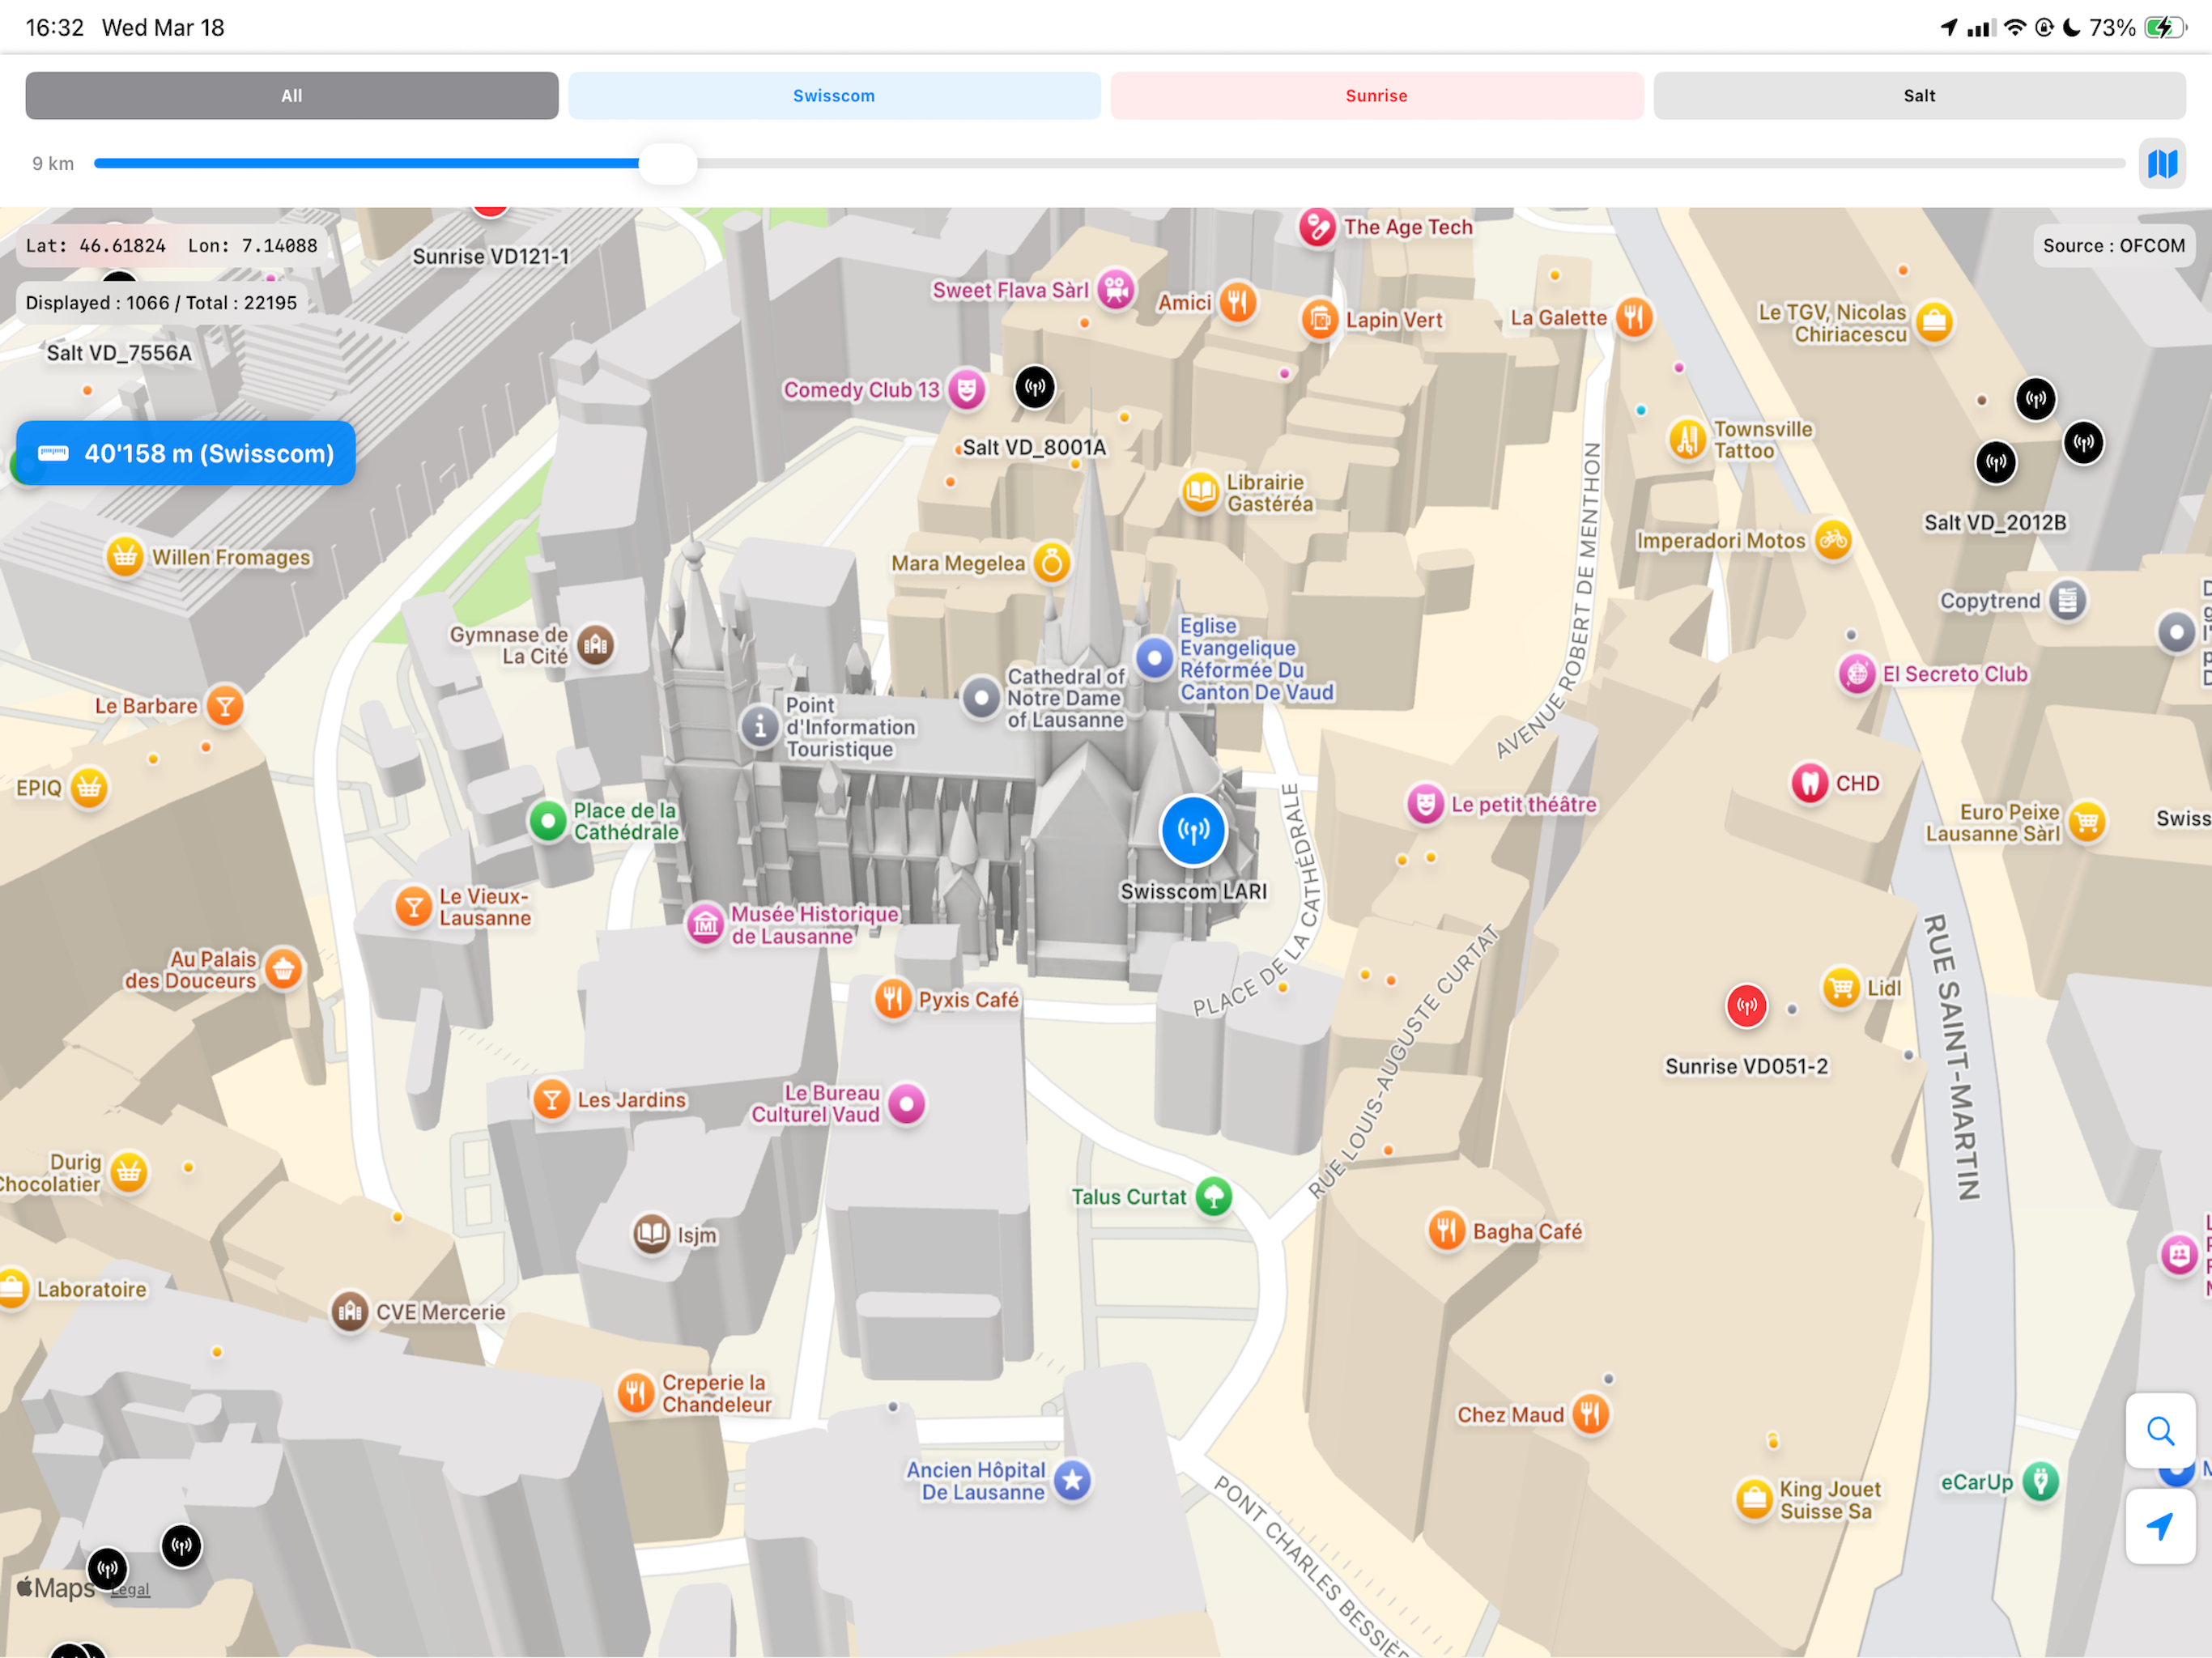The width and height of the screenshot is (2212, 1658).
Task: Tap the Point d'Information Touristique info icon
Action: click(x=760, y=726)
